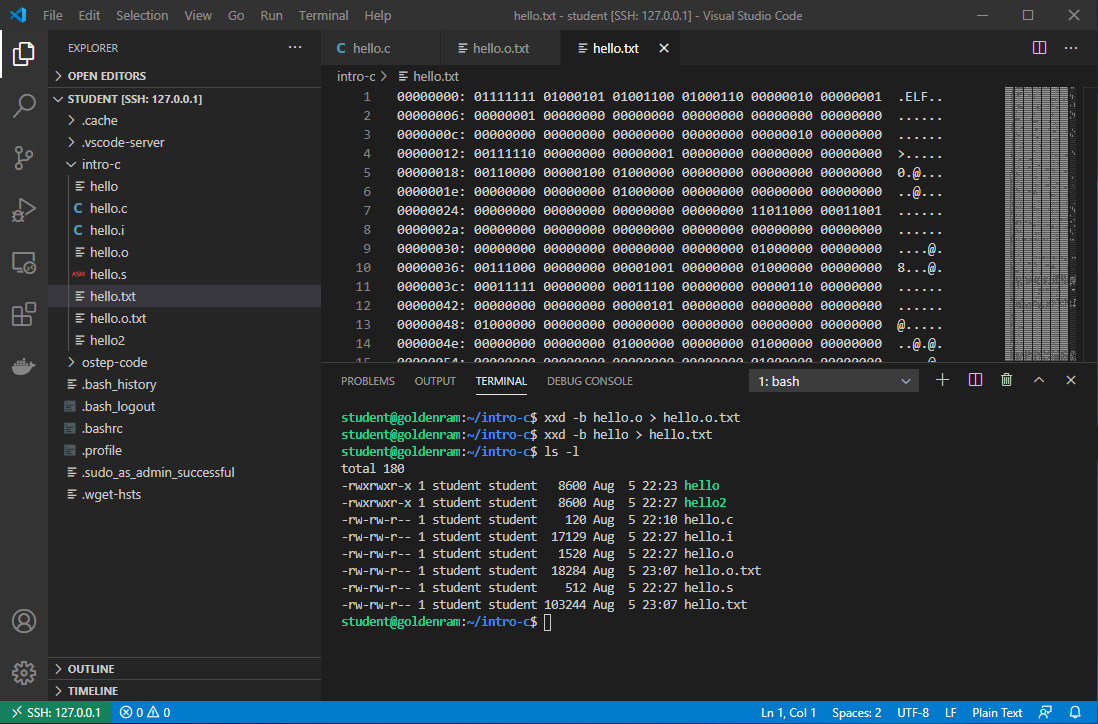Change indentation via Spaces: 2
1098x724 pixels.
click(856, 712)
